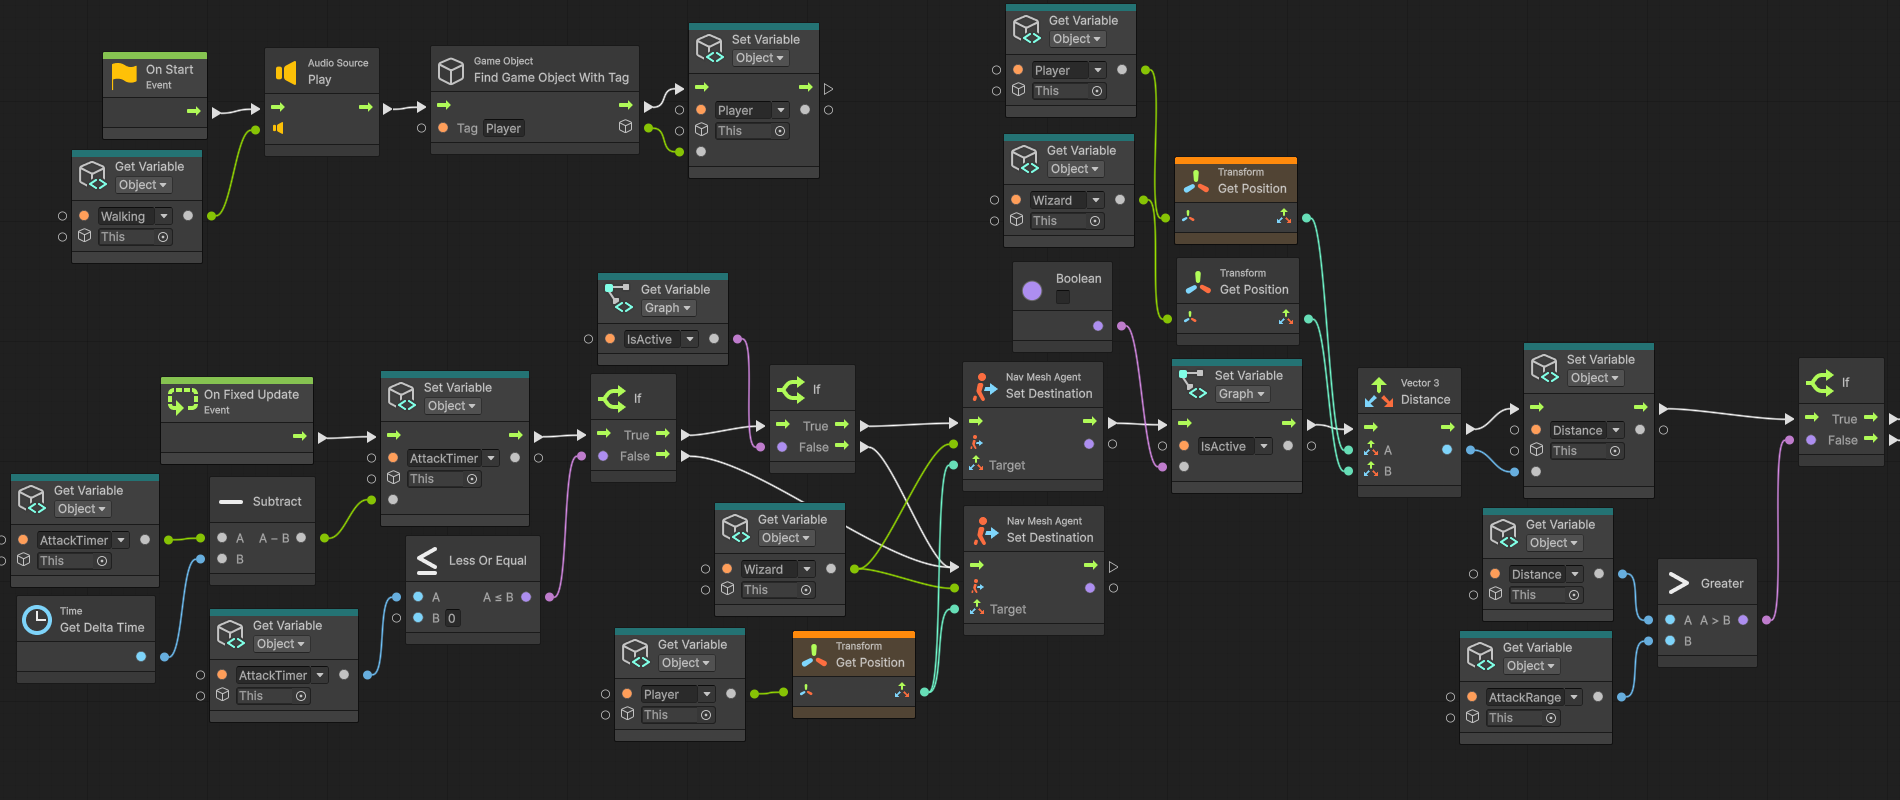This screenshot has width=1900, height=800.
Task: Click the A input port of Vector 3 Distance
Action: 1371,450
